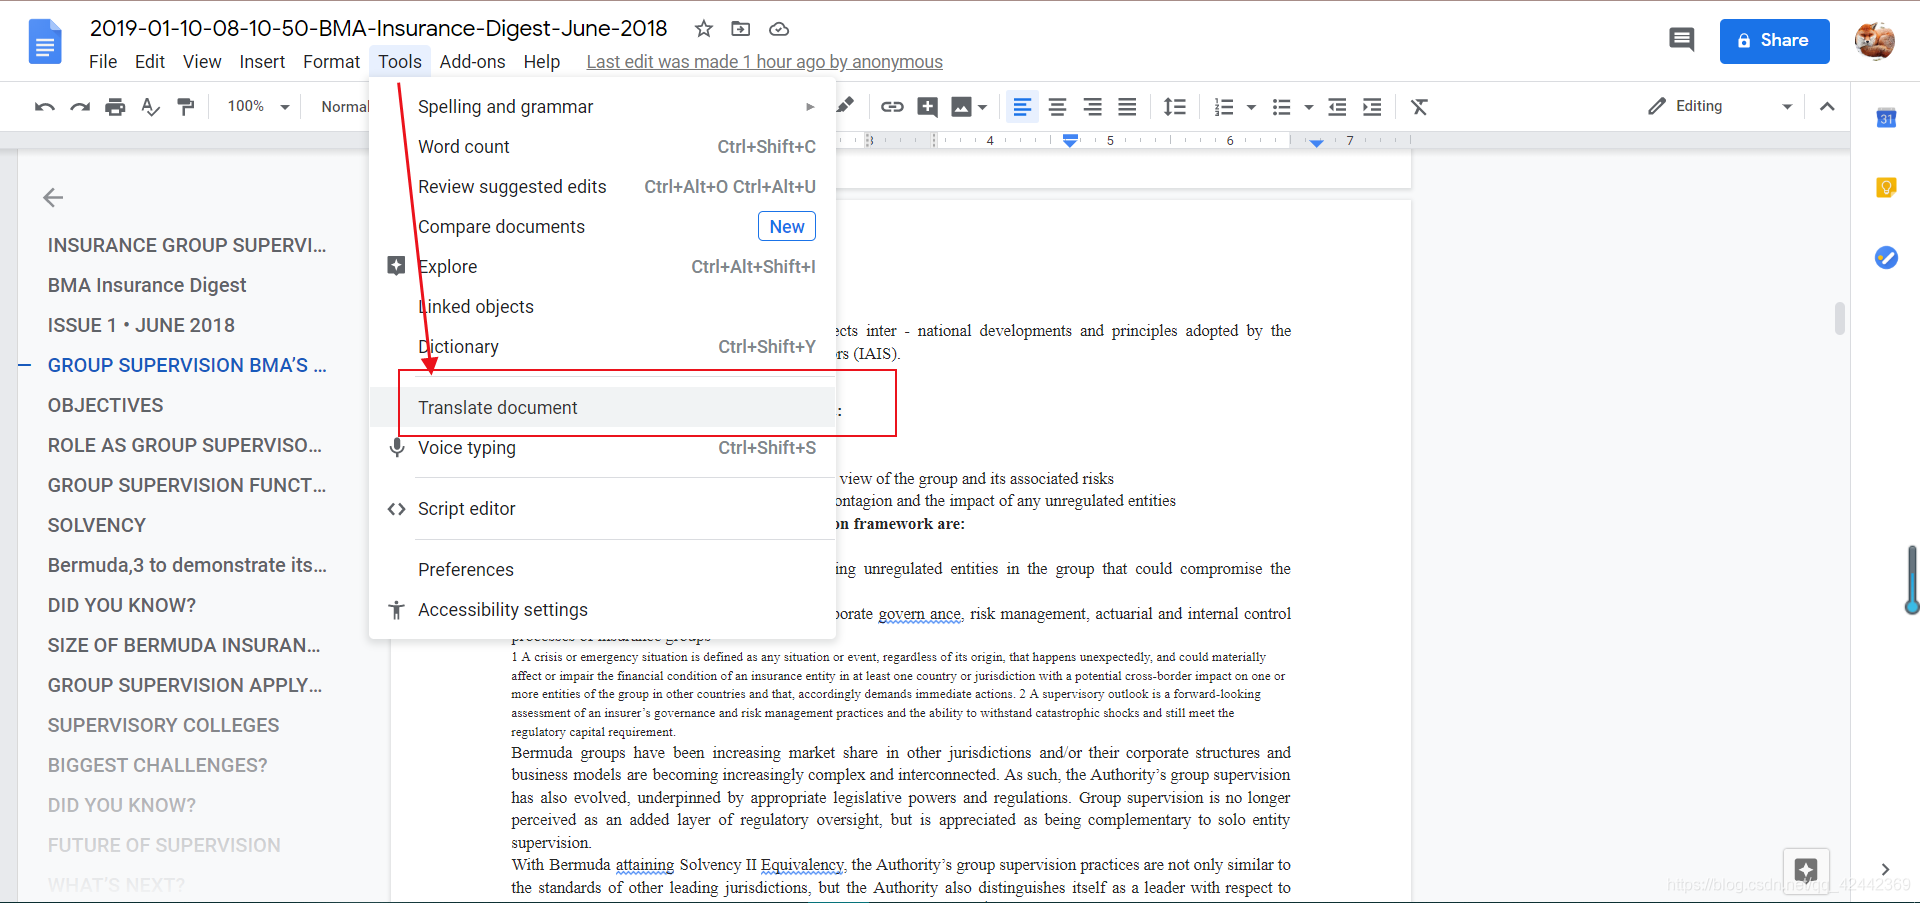The image size is (1920, 903).
Task: Open Accessibility settings
Action: 602,610
